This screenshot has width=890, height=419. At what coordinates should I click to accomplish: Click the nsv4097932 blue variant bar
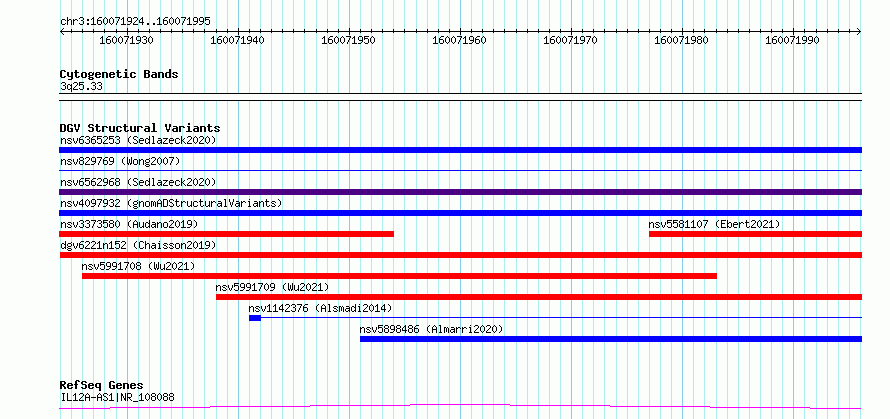point(460,213)
